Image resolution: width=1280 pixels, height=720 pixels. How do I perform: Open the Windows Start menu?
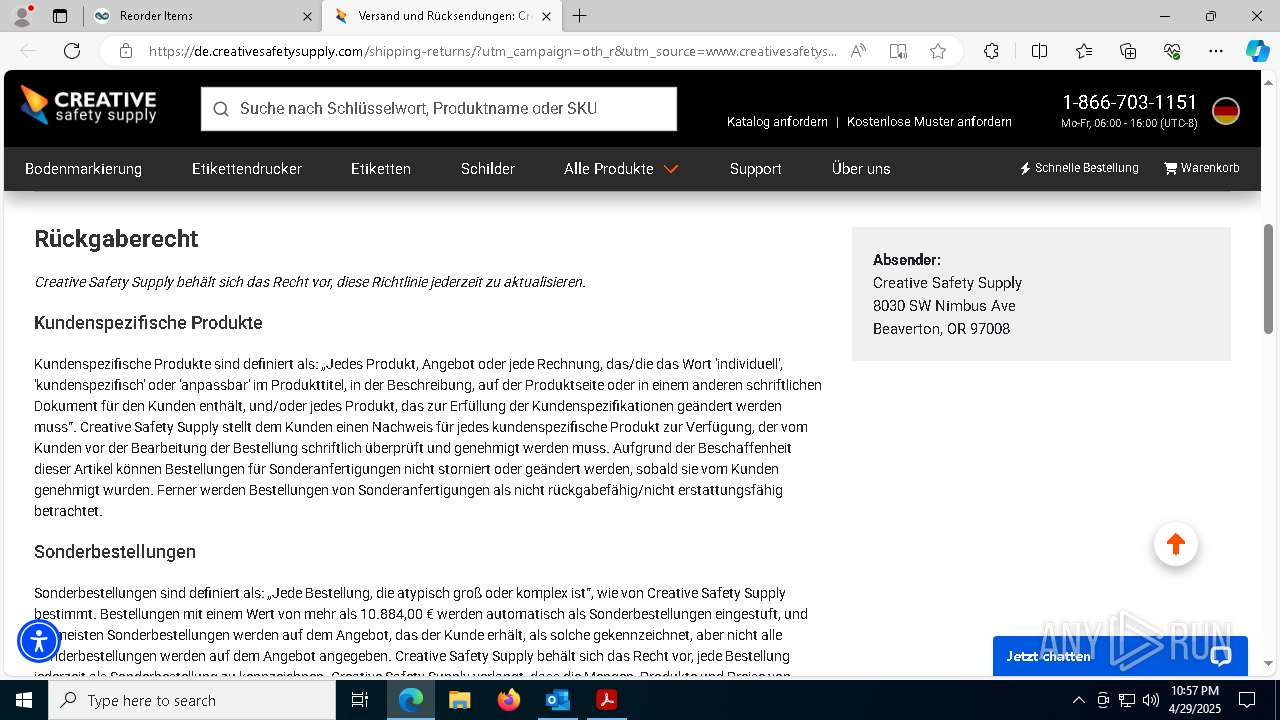[24, 700]
